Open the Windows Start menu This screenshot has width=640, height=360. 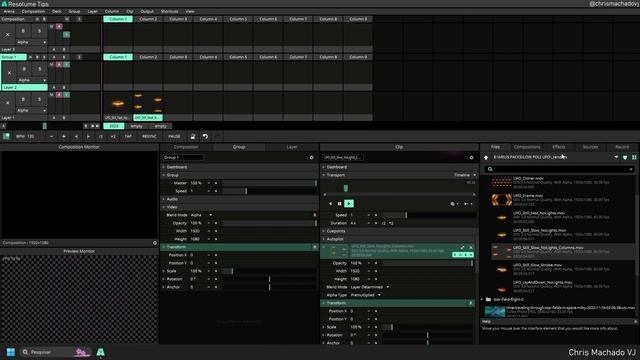coord(11,352)
